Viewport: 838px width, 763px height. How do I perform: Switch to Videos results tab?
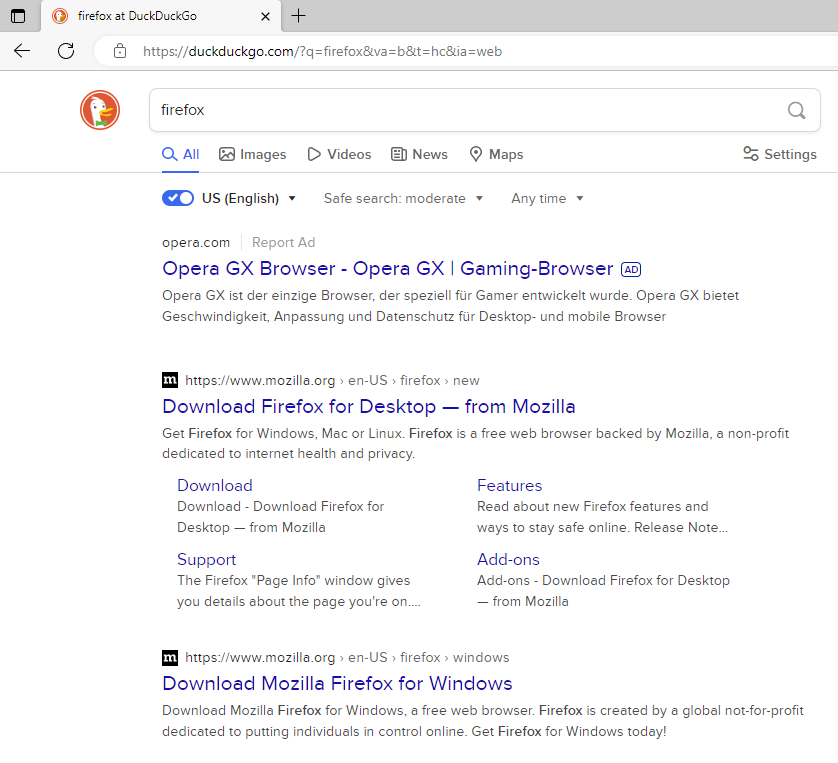339,154
